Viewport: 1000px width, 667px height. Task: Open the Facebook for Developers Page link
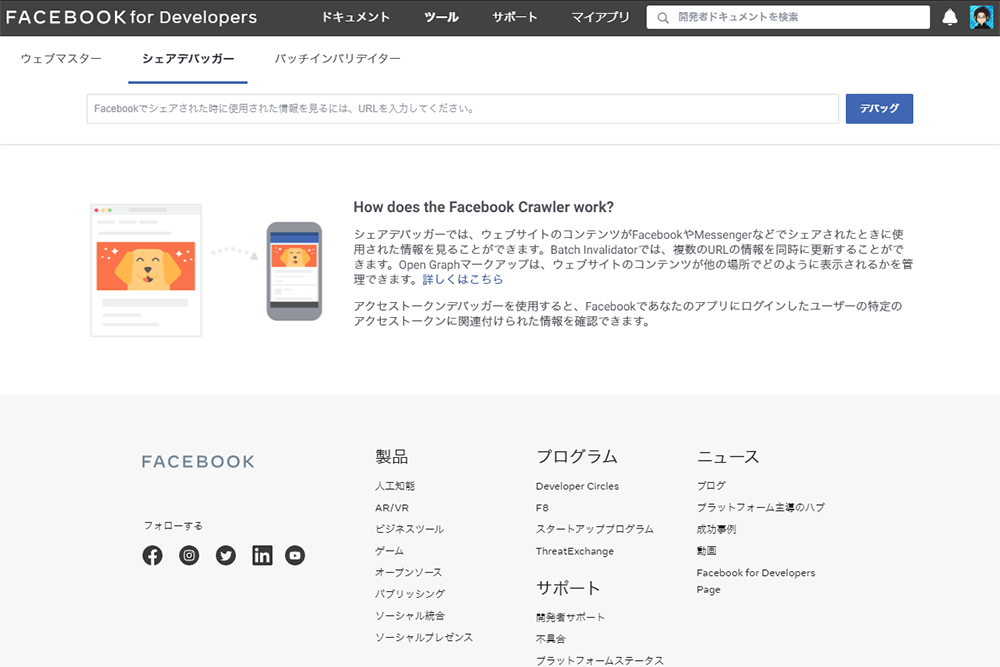tap(756, 581)
